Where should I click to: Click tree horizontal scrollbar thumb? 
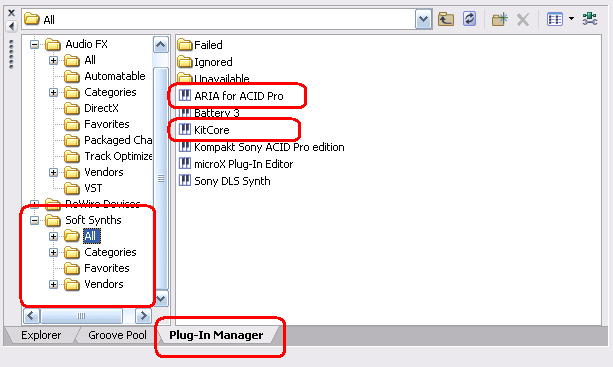coord(81,315)
